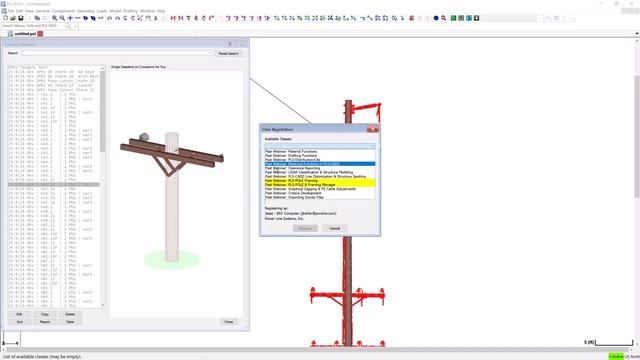Screen dimensions: 640x360
Task: Click the Reset Search button
Action: click(x=229, y=53)
